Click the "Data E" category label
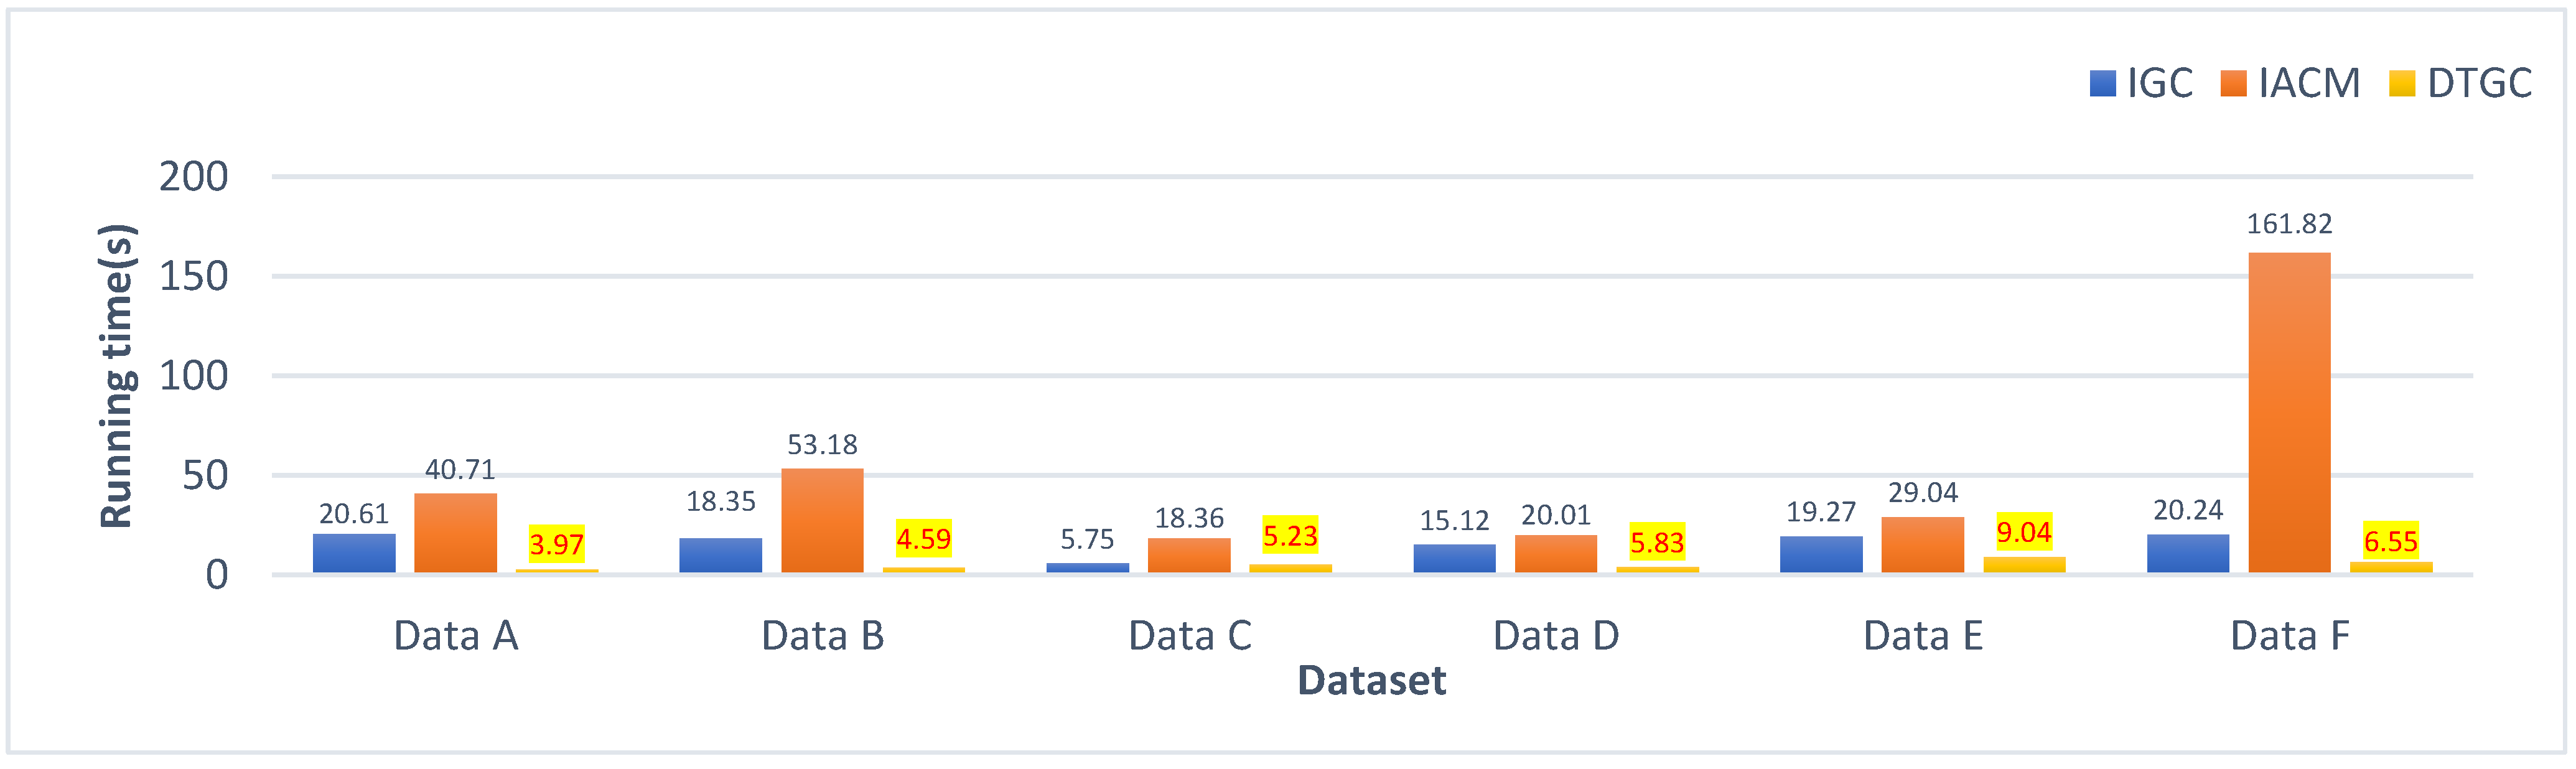Screen dimensions: 2576x769 tap(1923, 636)
